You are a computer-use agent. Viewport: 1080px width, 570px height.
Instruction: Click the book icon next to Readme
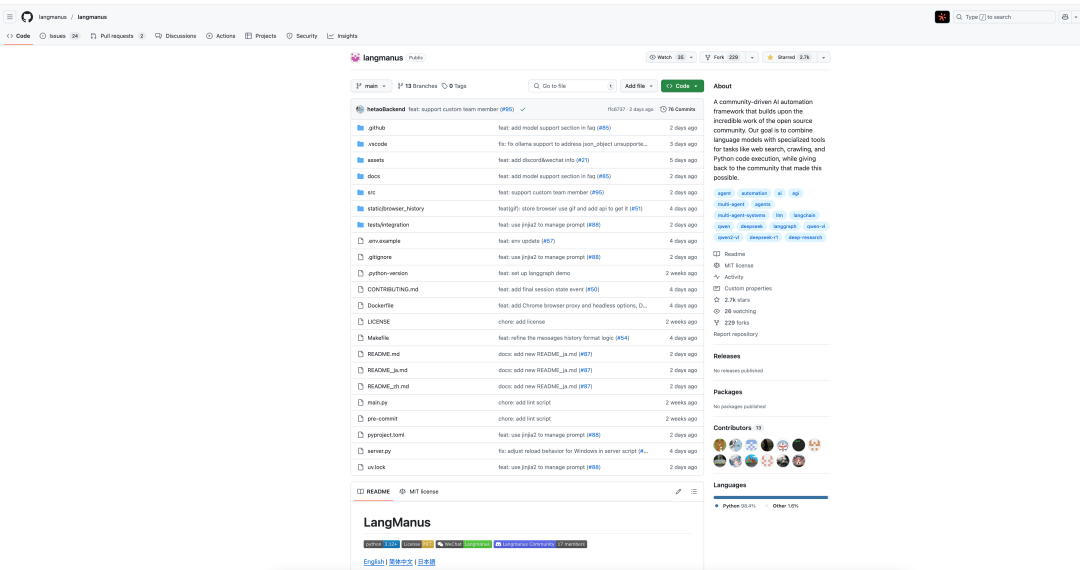716,254
